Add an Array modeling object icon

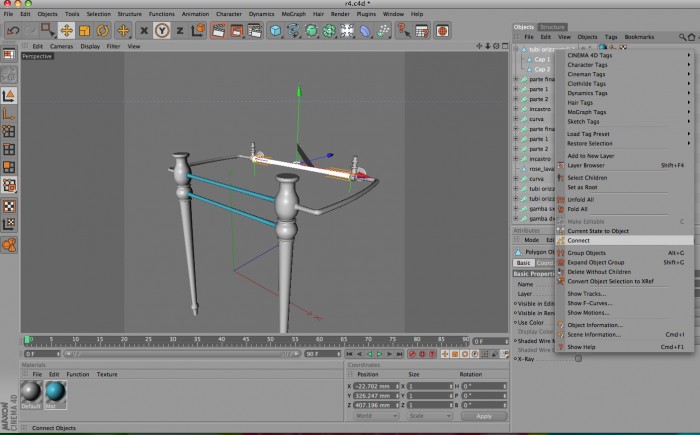click(329, 31)
